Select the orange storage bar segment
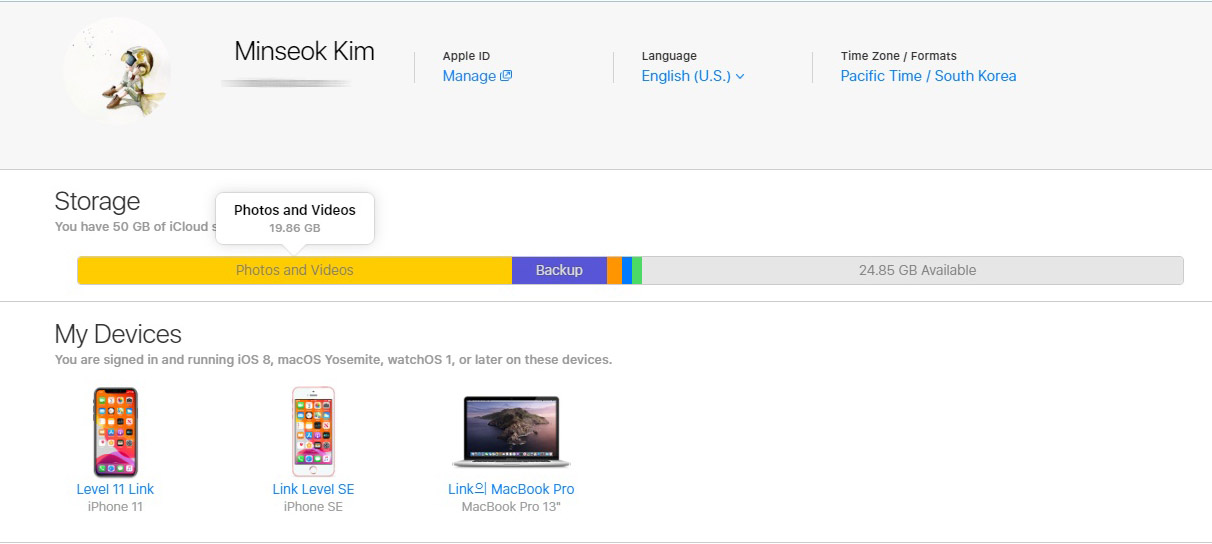The height and width of the screenshot is (544, 1212). [x=614, y=270]
